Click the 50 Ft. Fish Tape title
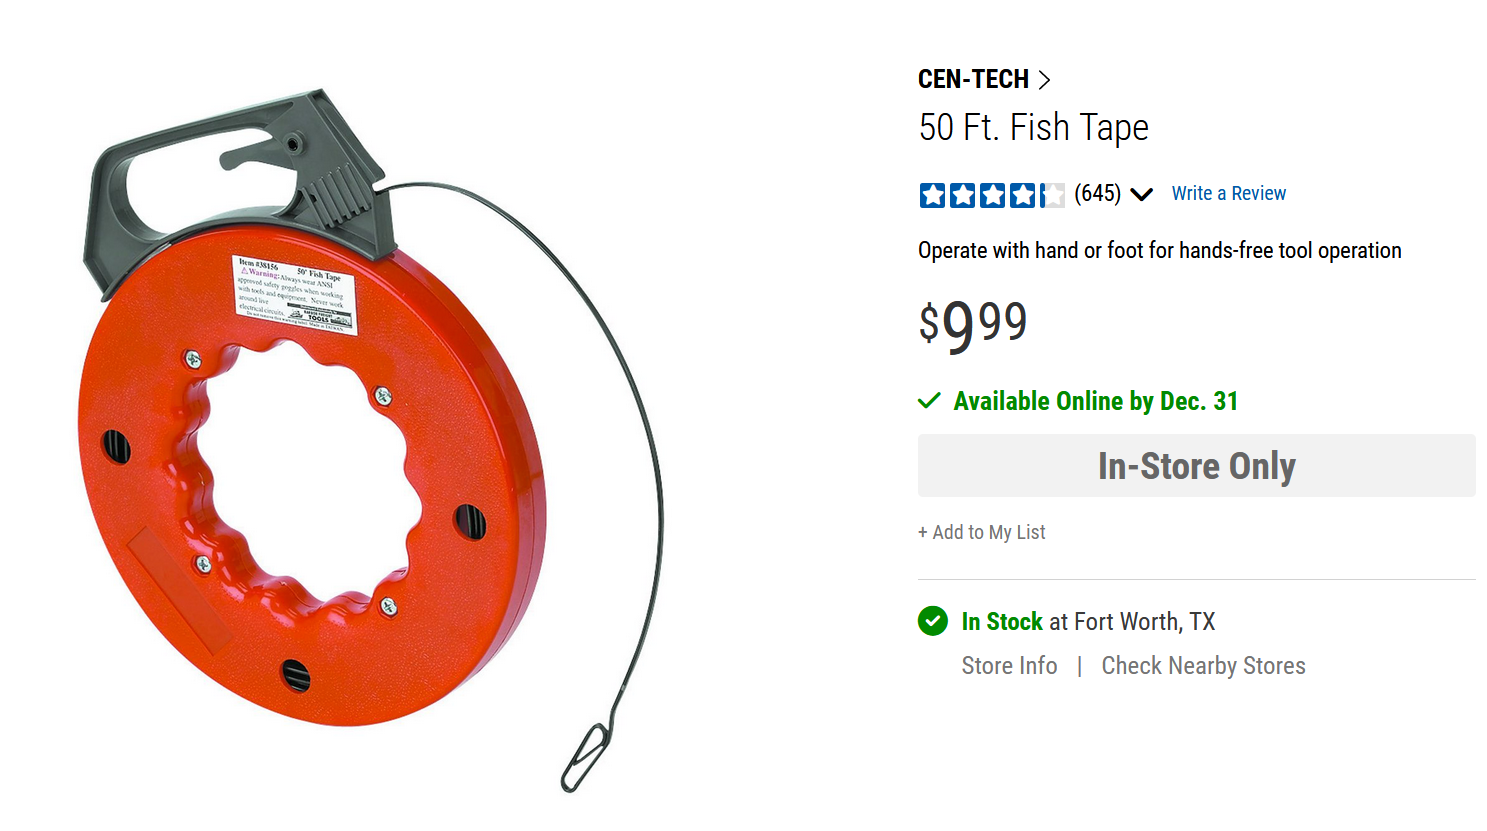This screenshot has width=1487, height=831. coord(1033,128)
